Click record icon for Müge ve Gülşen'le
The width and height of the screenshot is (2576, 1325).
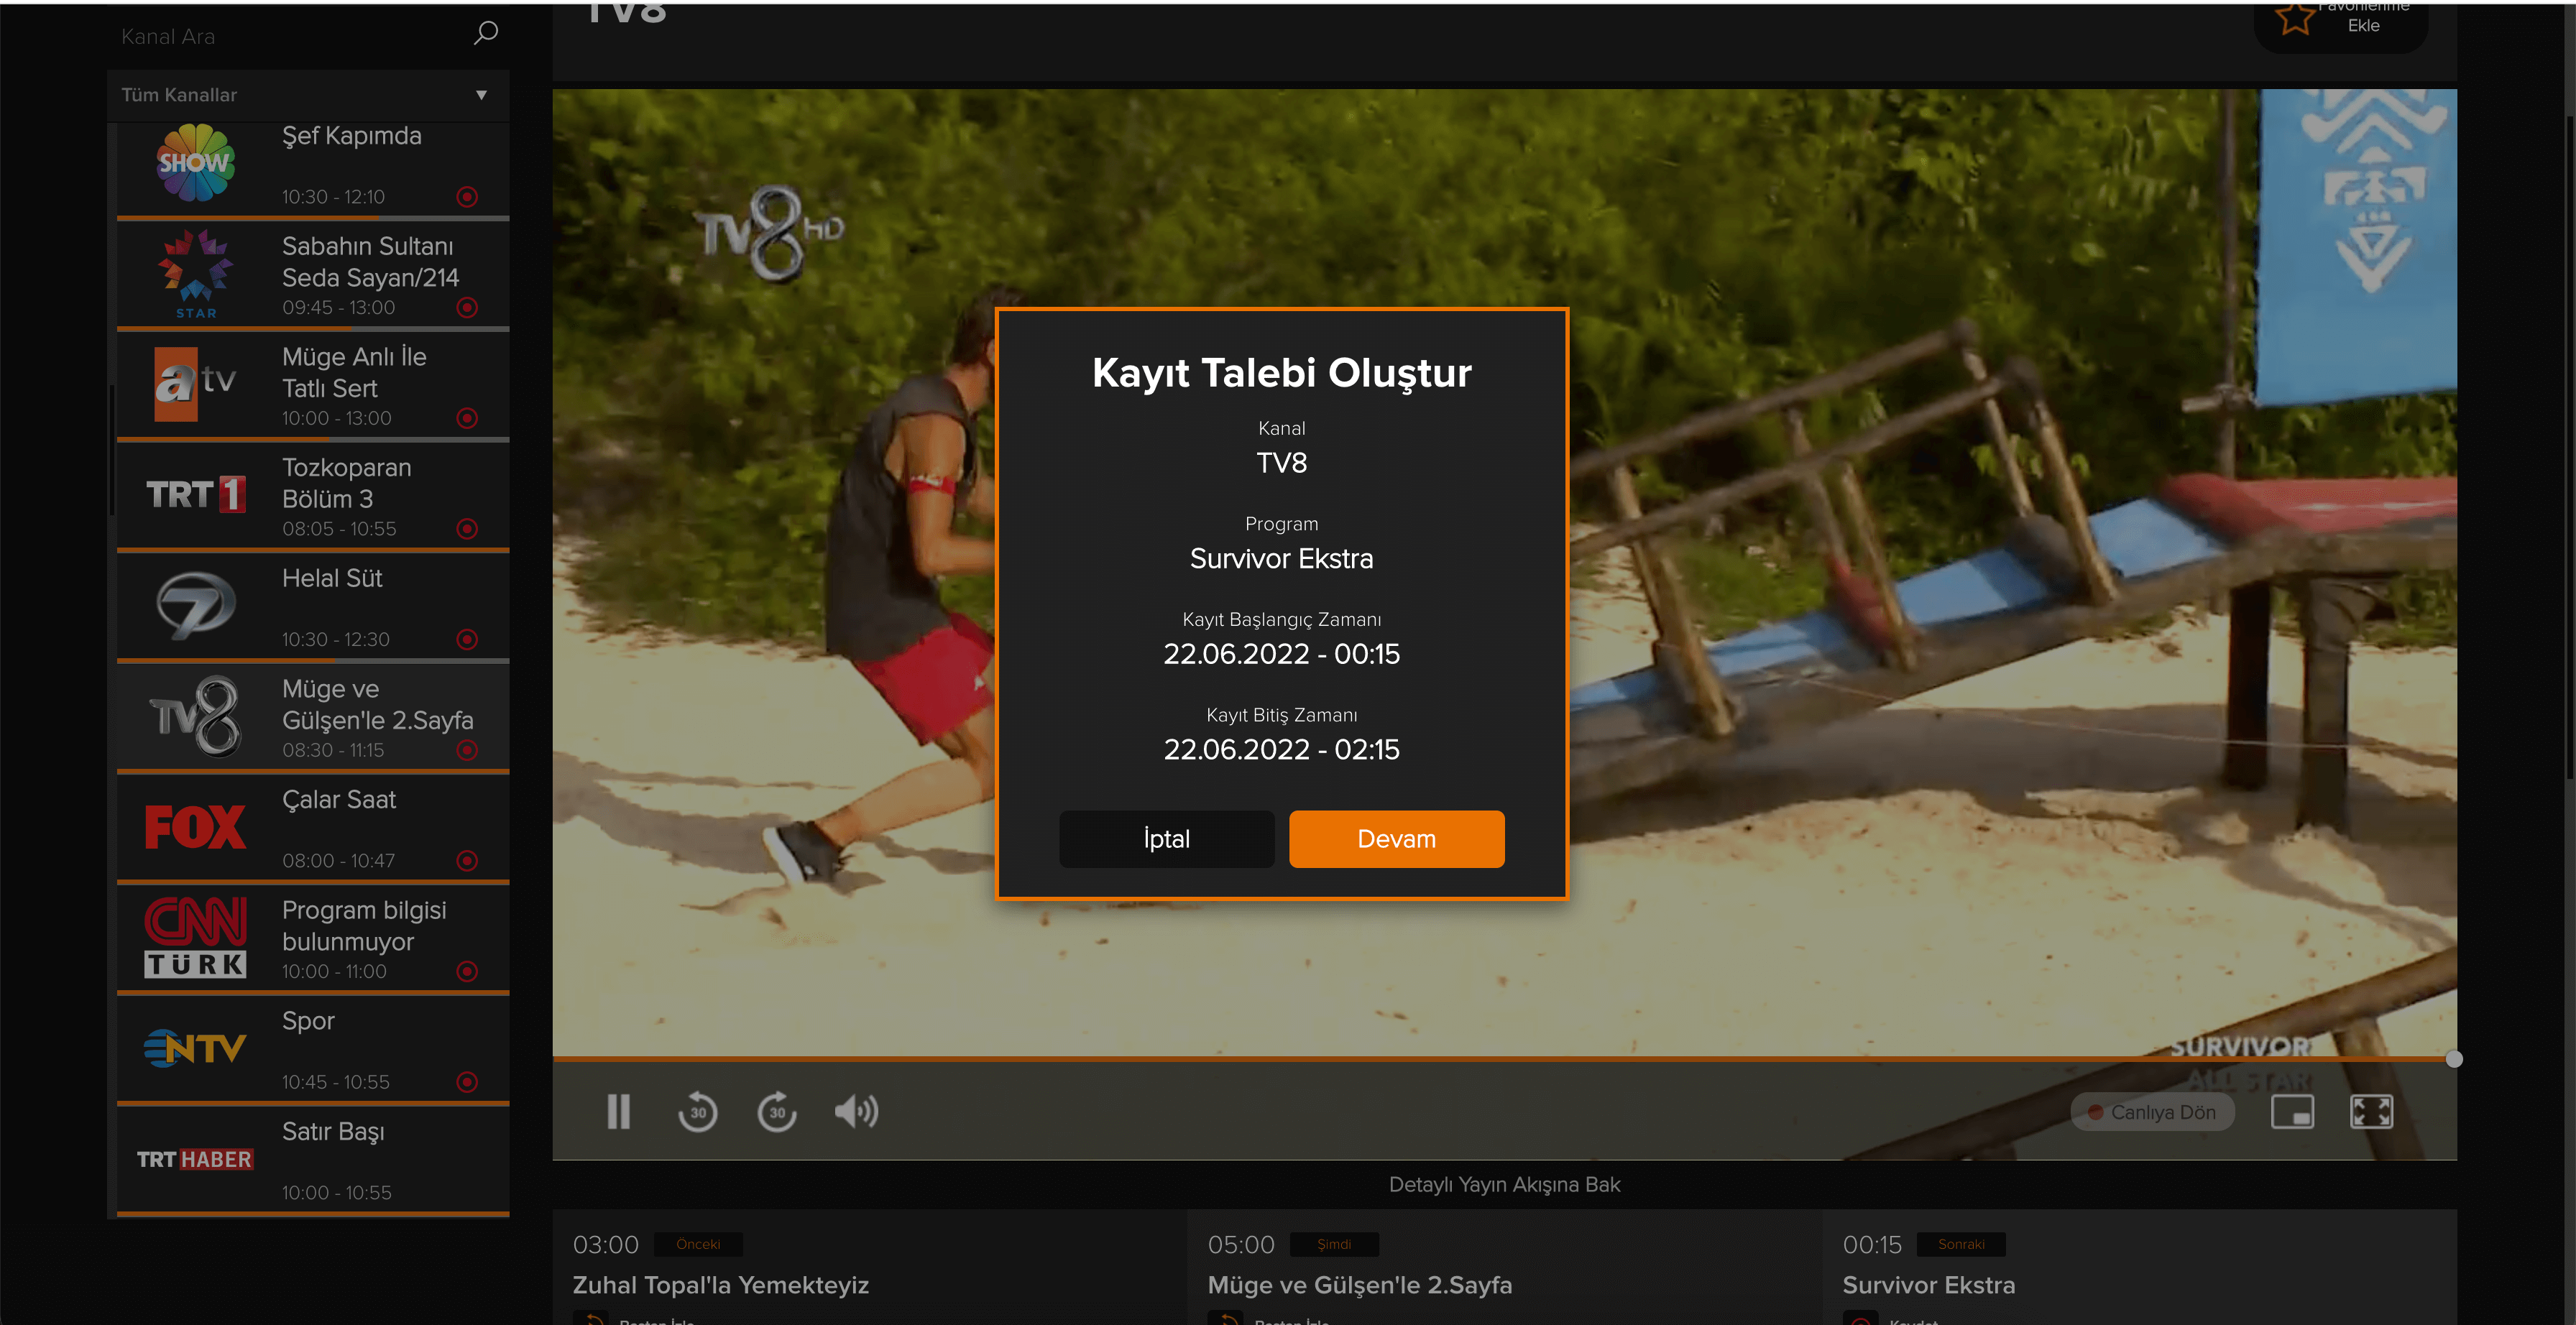[x=467, y=750]
